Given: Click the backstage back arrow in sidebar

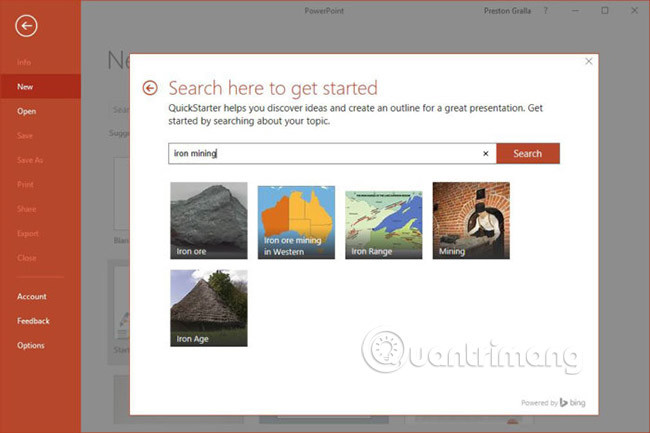Looking at the screenshot, I should [26, 26].
